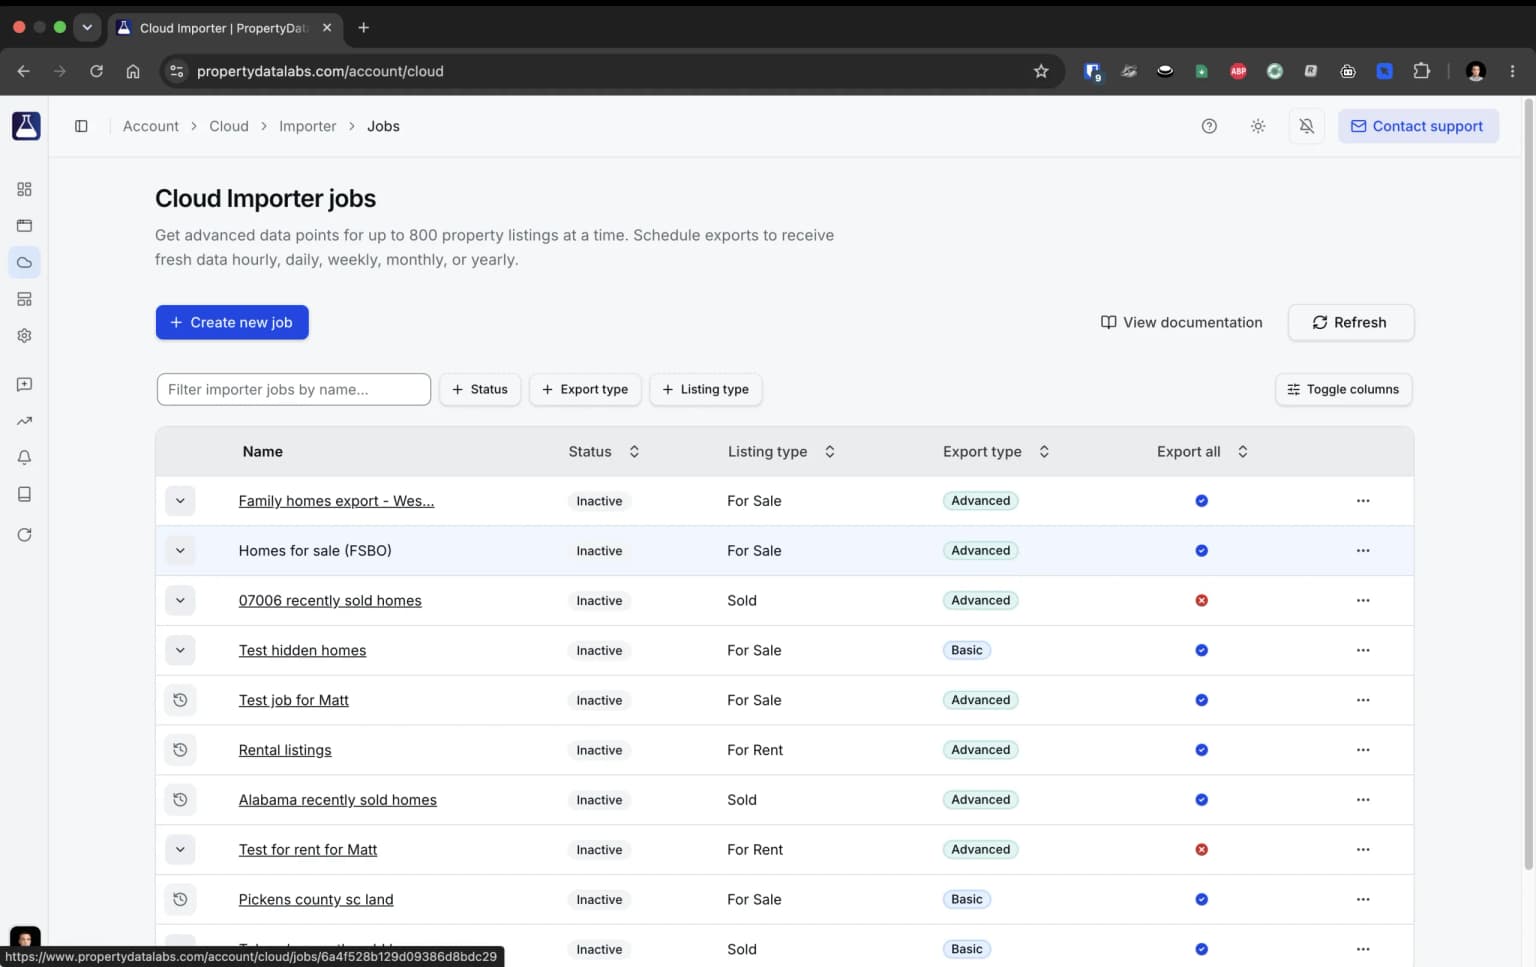
Task: Expand the Homes for sale (FSBO) row
Action: [x=180, y=551]
